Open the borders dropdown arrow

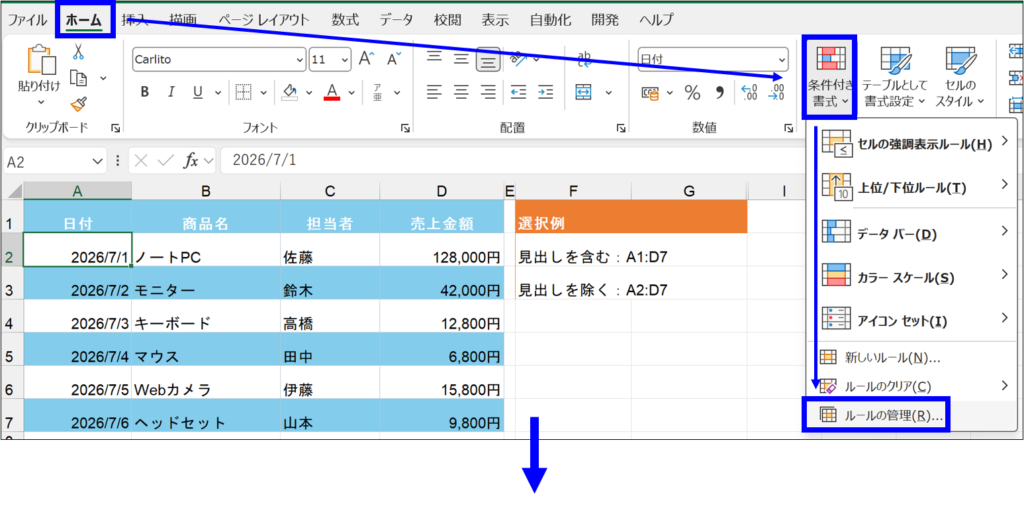coord(262,92)
